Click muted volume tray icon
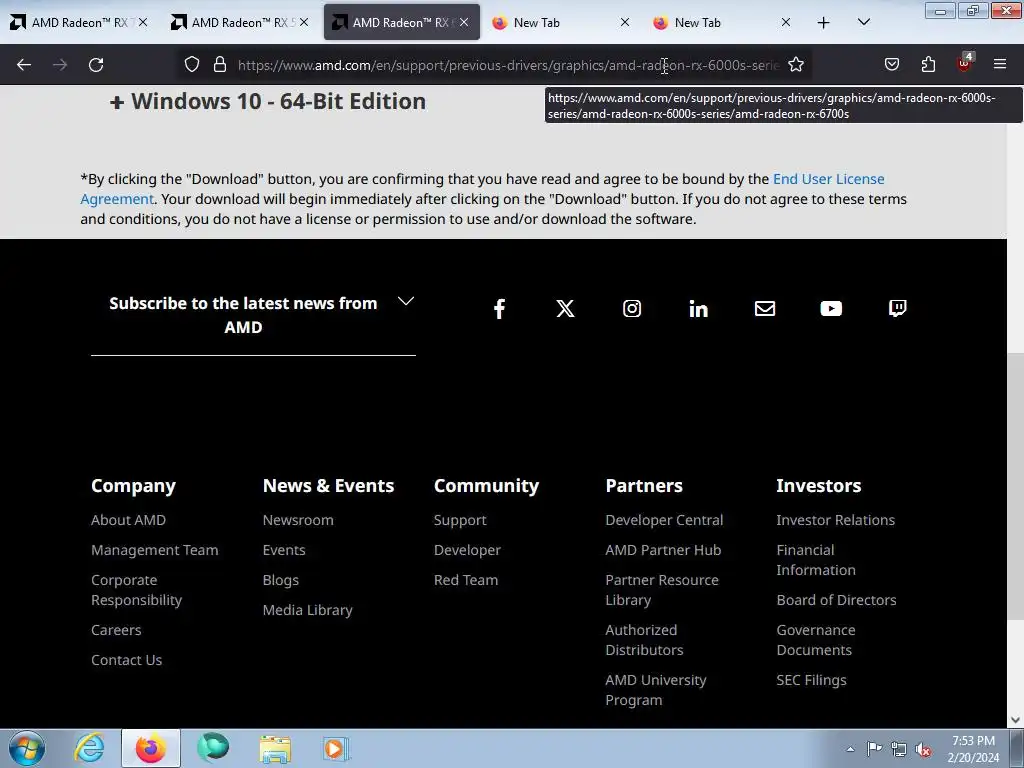Viewport: 1024px width, 768px height. [923, 749]
